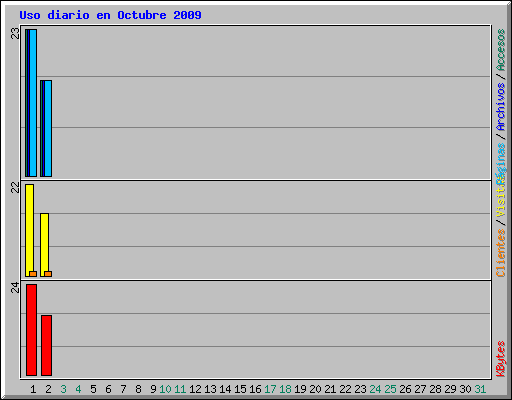The height and width of the screenshot is (400, 512).
Task: Click x-axis day label 29
Action: [x=450, y=389]
